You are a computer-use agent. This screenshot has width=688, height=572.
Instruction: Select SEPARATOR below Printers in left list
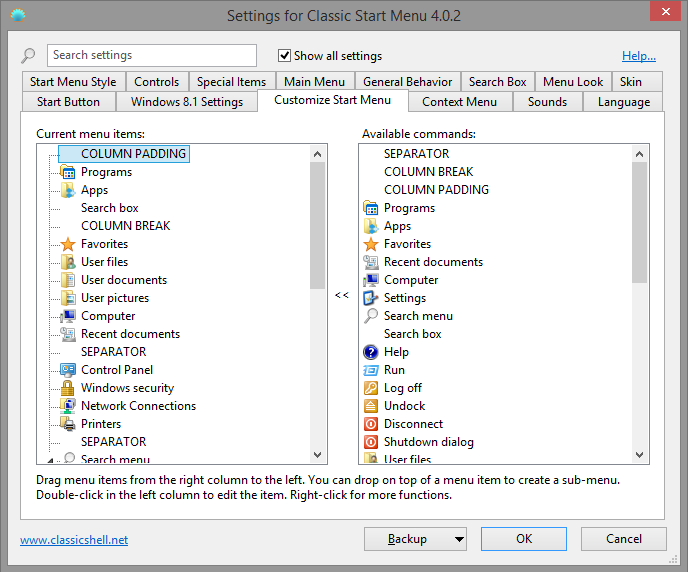click(114, 442)
